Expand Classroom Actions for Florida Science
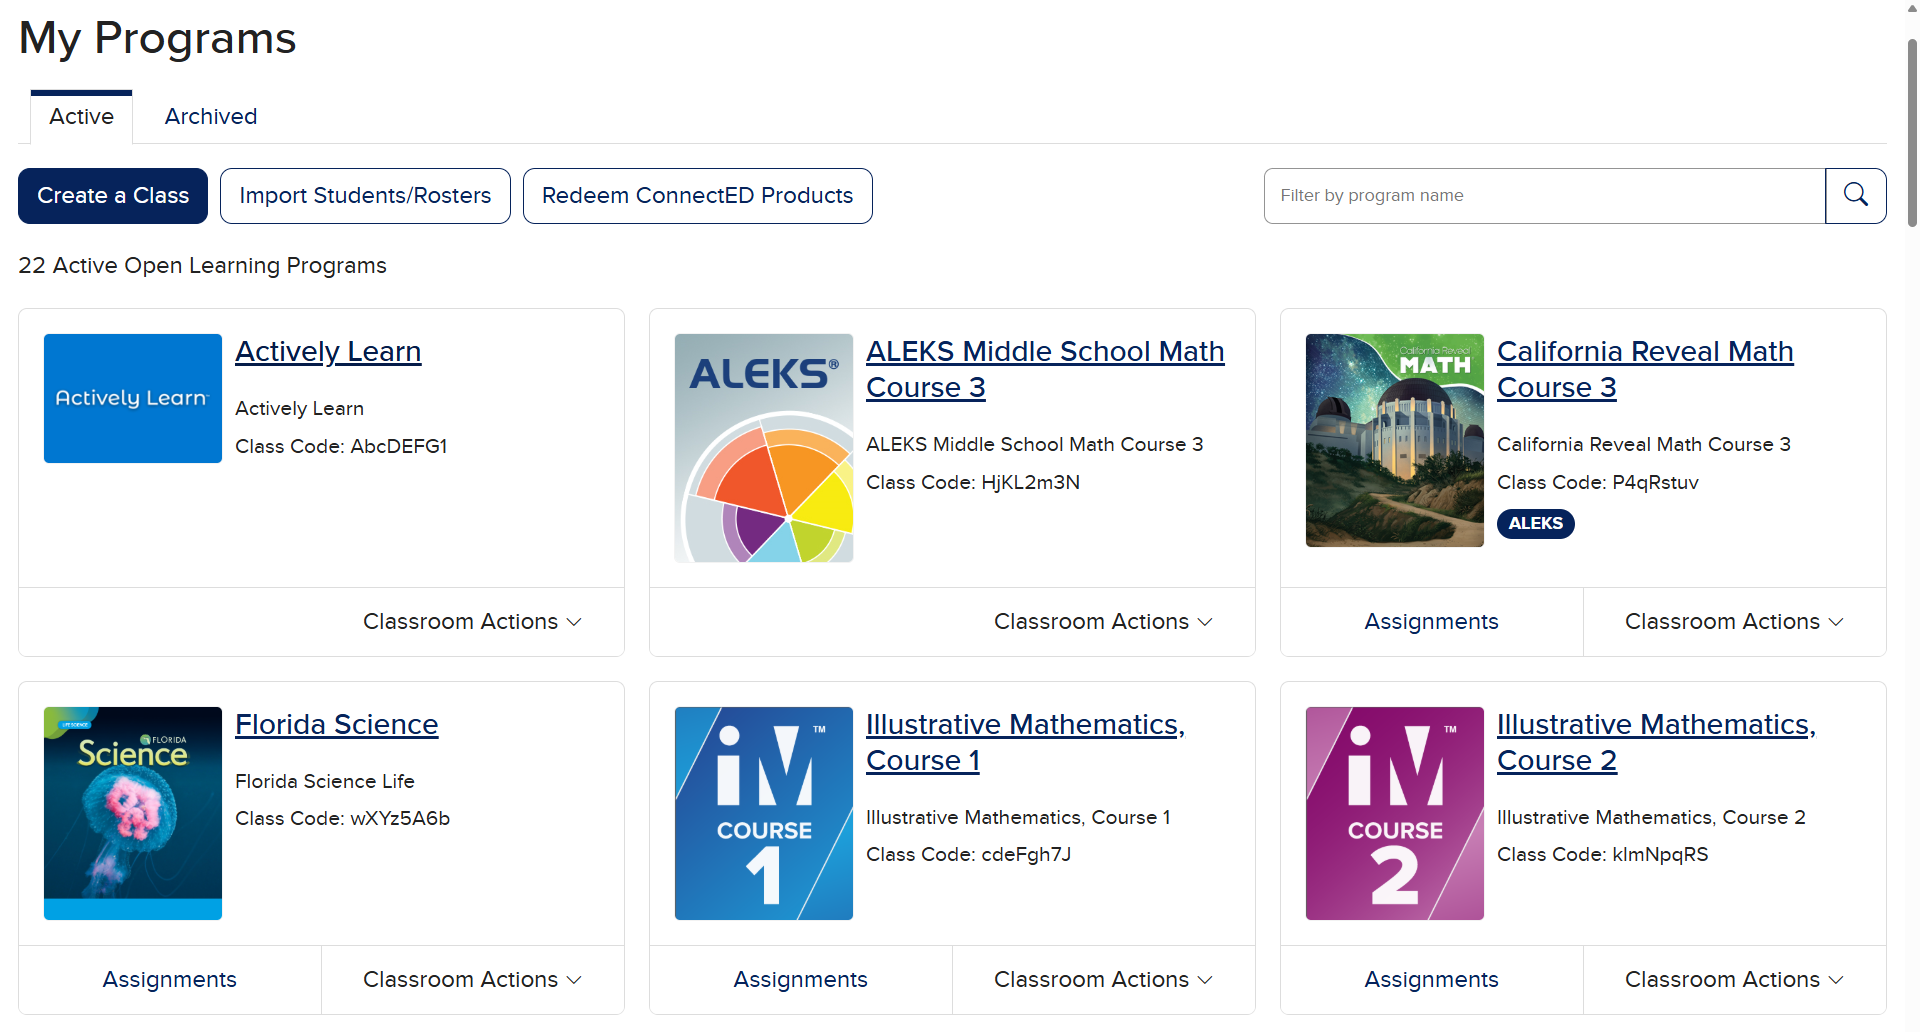Image resolution: width=1920 pixels, height=1032 pixels. click(x=472, y=980)
